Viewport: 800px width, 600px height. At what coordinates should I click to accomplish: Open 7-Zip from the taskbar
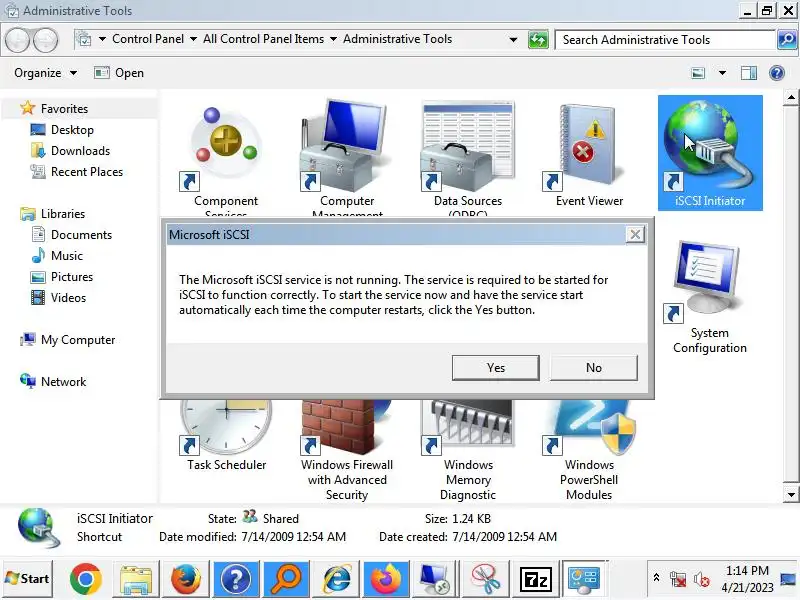[536, 579]
